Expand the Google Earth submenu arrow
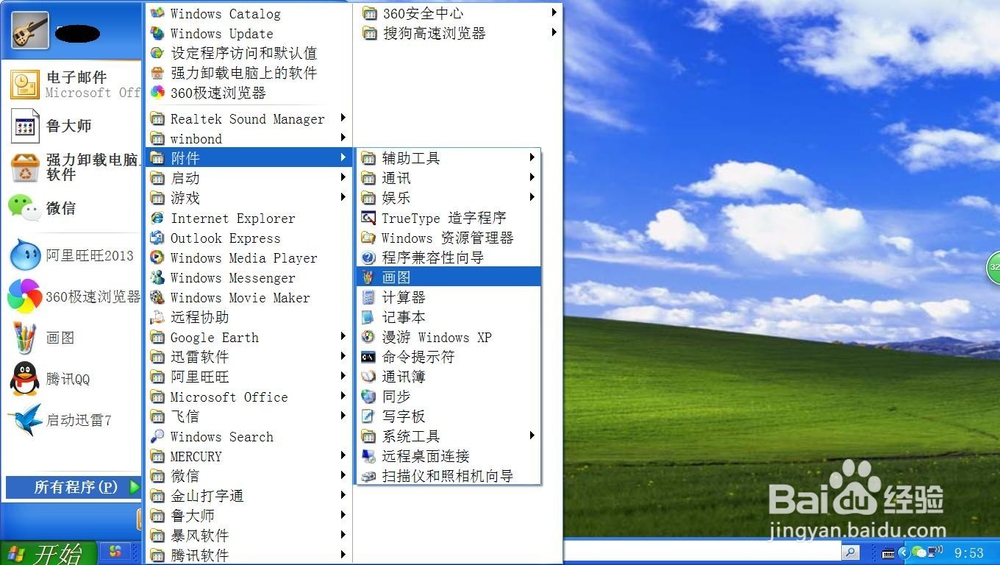Screen dimensions: 1000x565 coord(343,336)
